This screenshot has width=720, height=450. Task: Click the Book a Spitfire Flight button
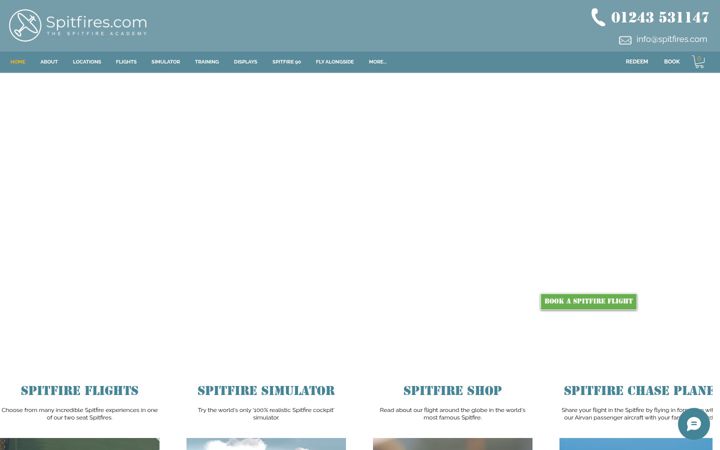tap(589, 301)
